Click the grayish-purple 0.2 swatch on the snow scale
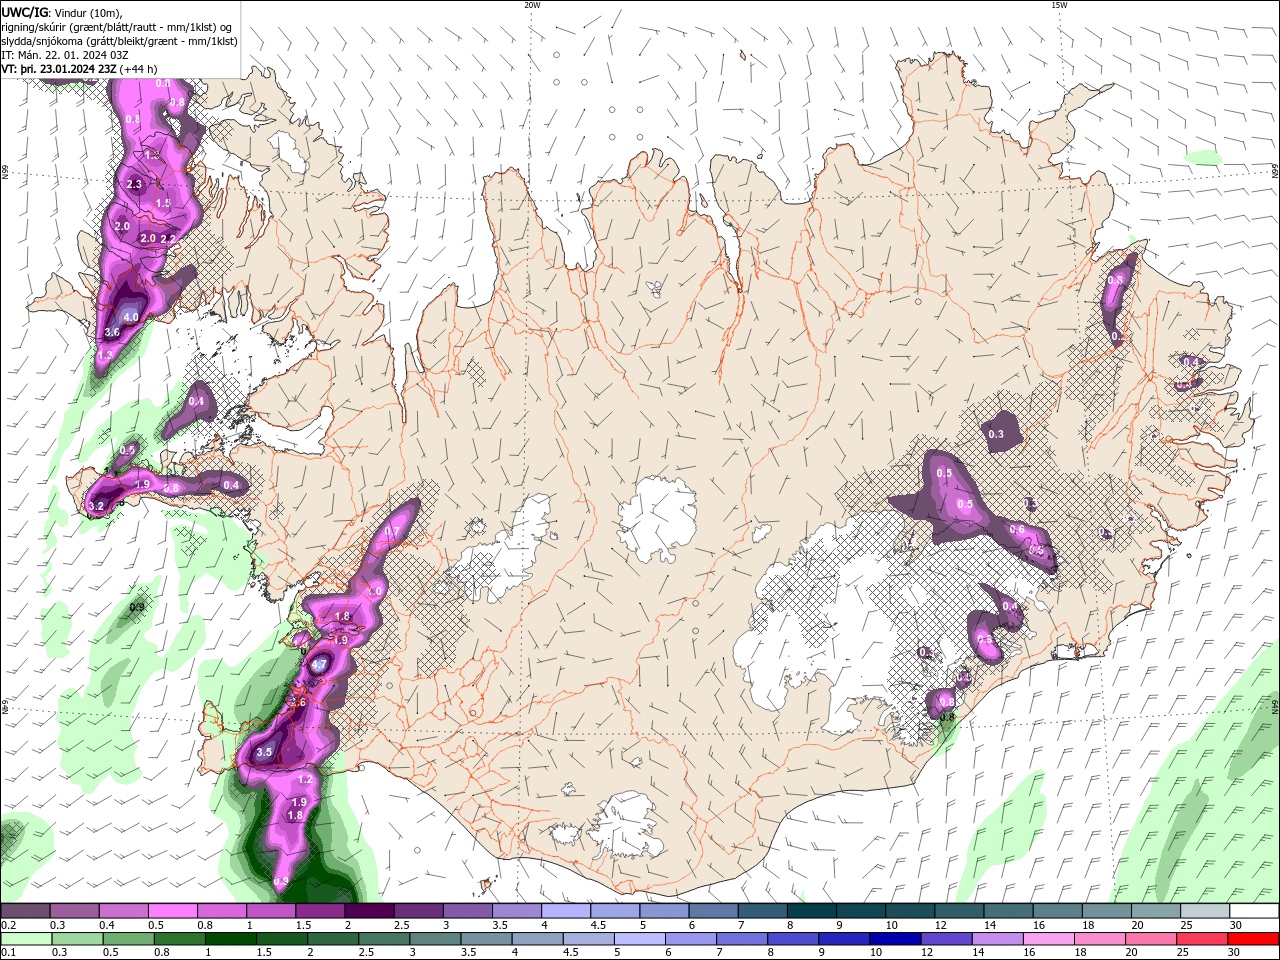1280x960 pixels. tap(25, 911)
